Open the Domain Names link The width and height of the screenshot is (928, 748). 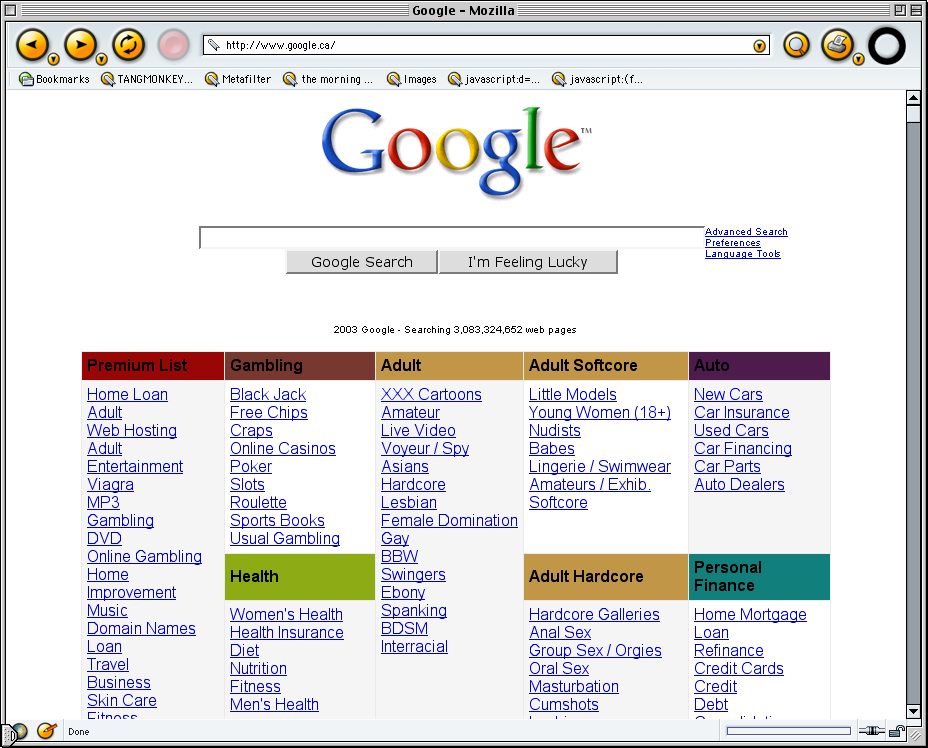coord(141,628)
